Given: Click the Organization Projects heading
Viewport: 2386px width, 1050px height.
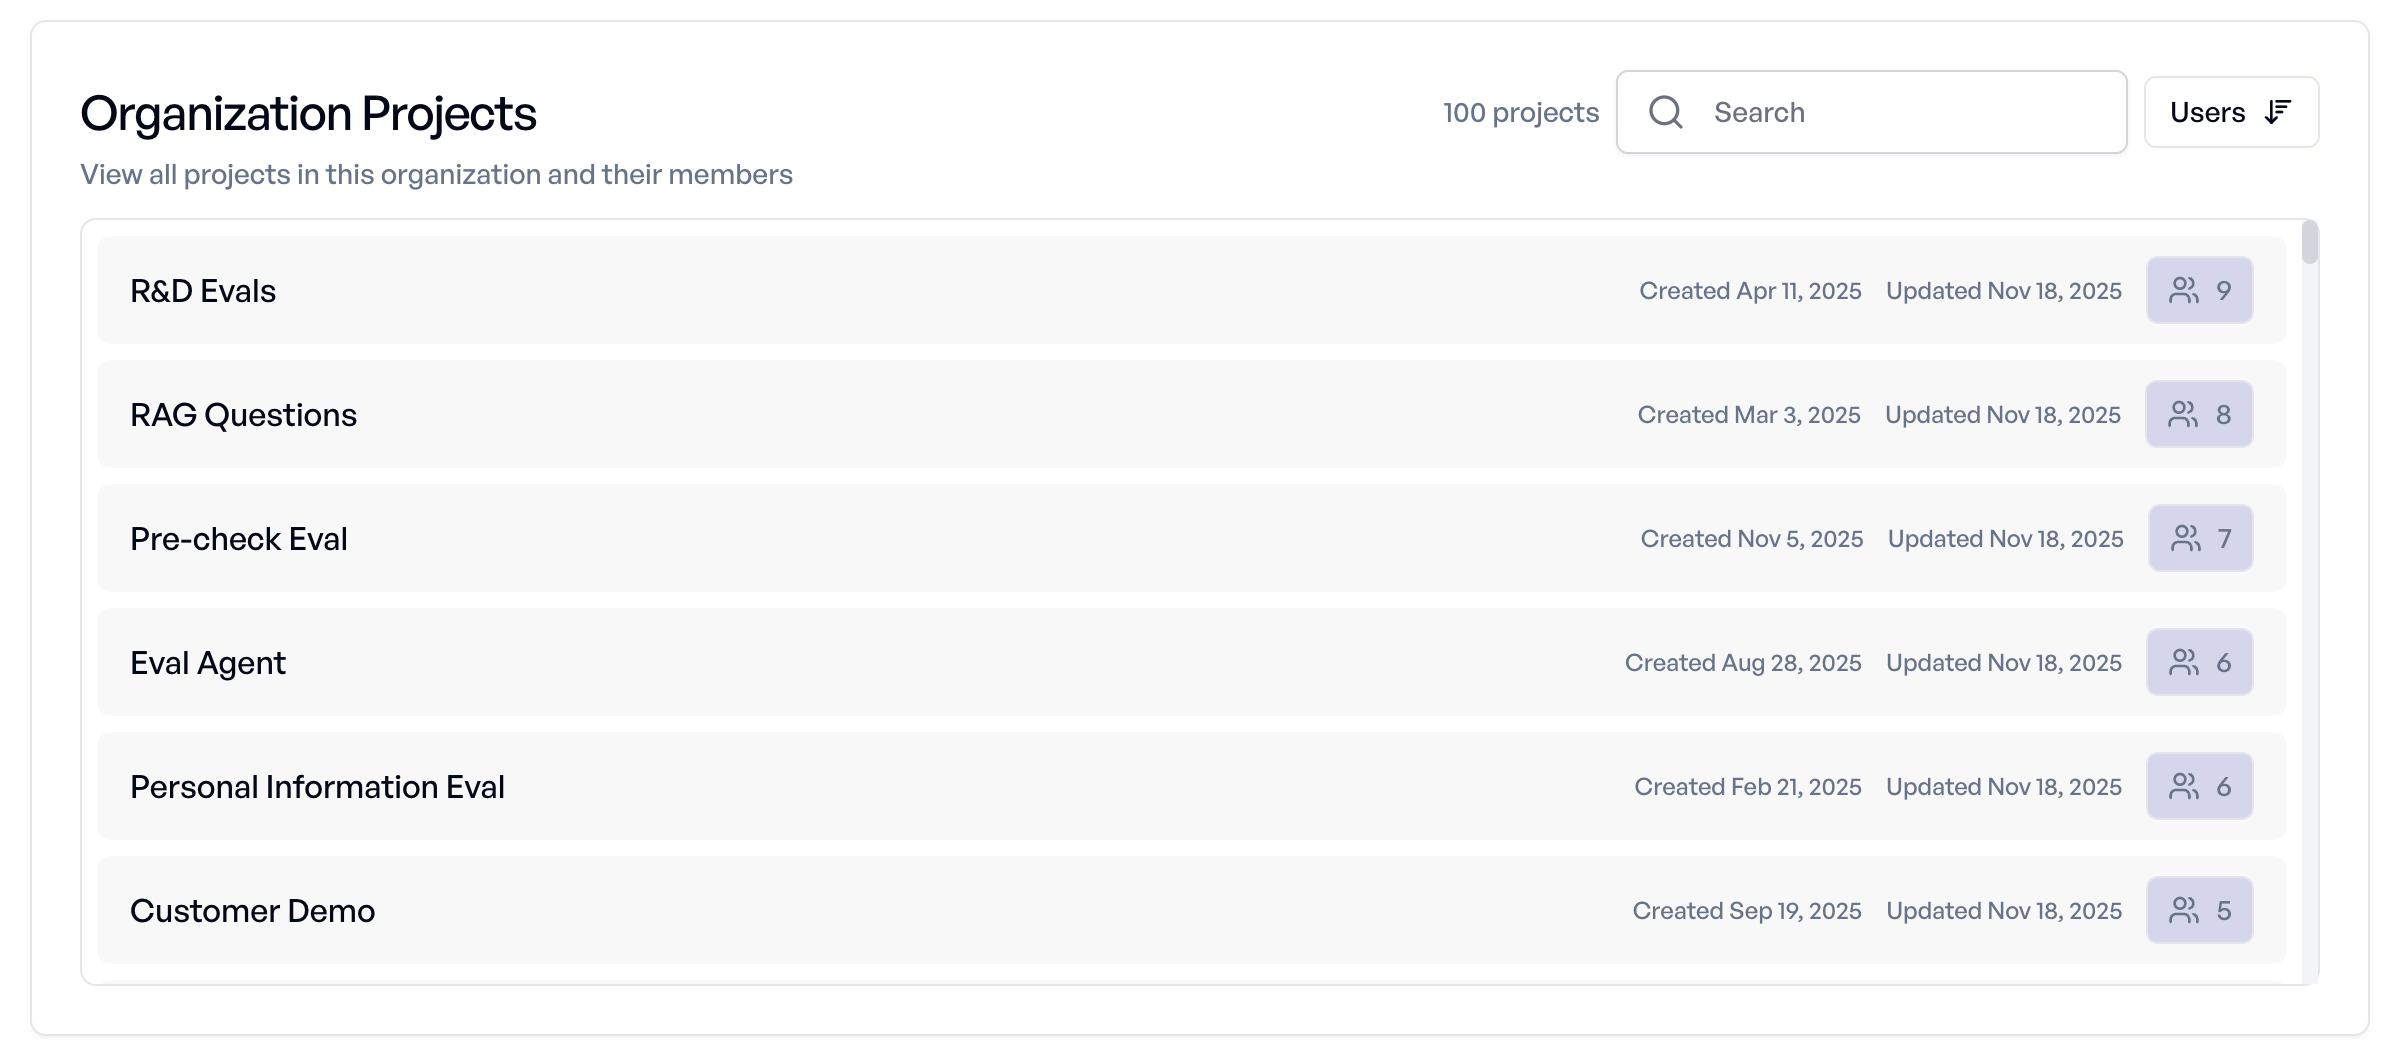Looking at the screenshot, I should coord(308,114).
